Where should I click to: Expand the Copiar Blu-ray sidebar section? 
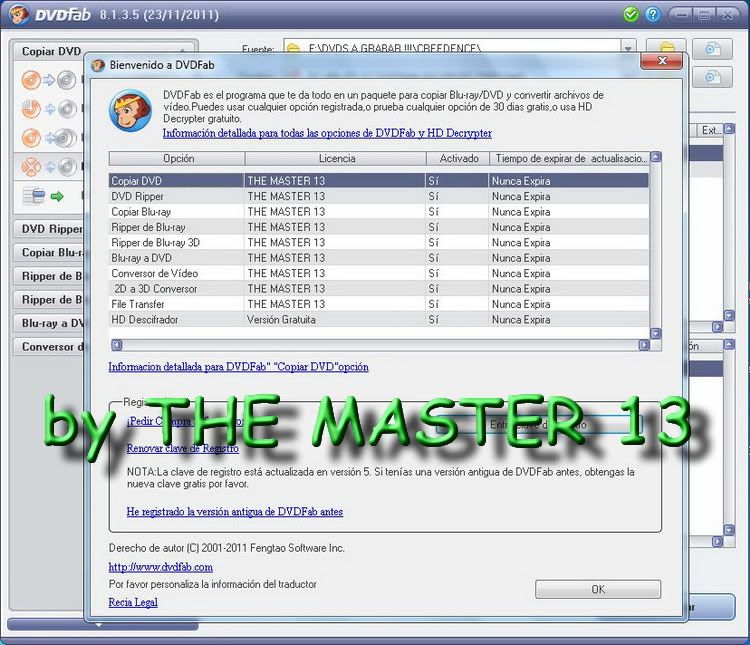[x=49, y=252]
